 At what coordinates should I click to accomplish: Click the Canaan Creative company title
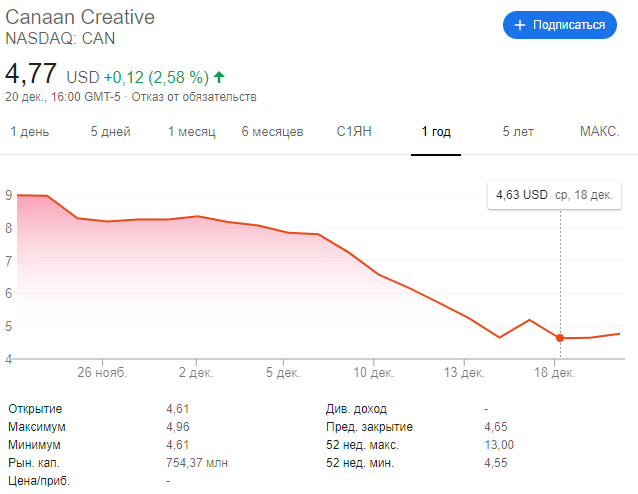point(81,19)
